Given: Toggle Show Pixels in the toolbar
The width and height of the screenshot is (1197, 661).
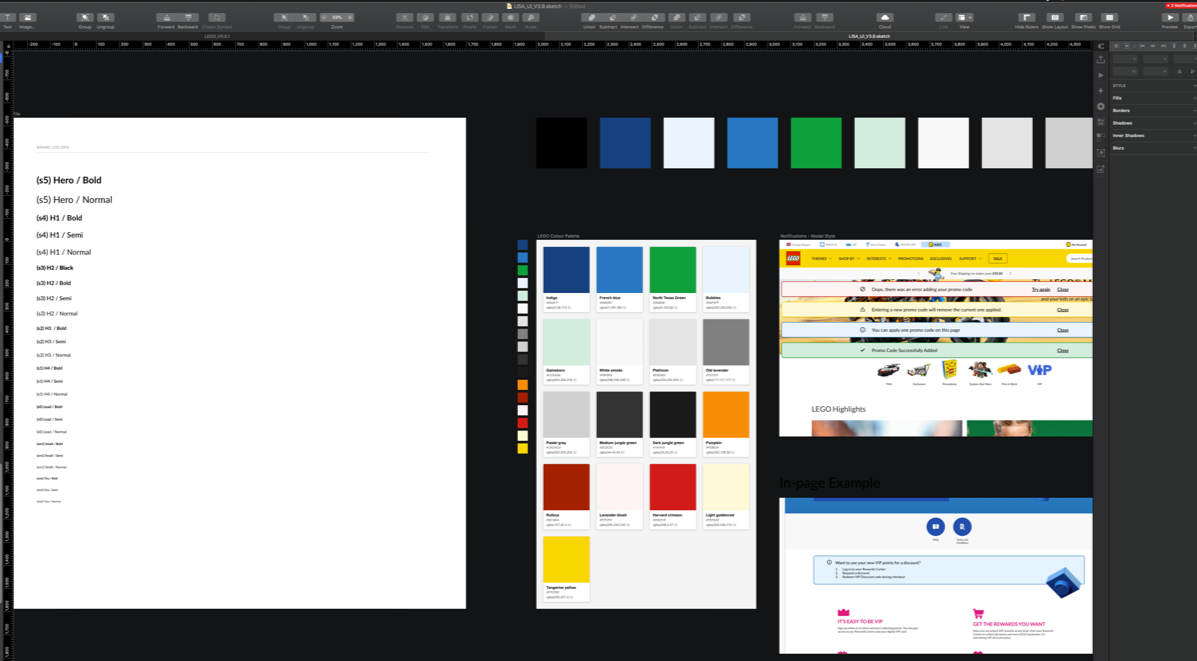Looking at the screenshot, I should coord(1082,18).
